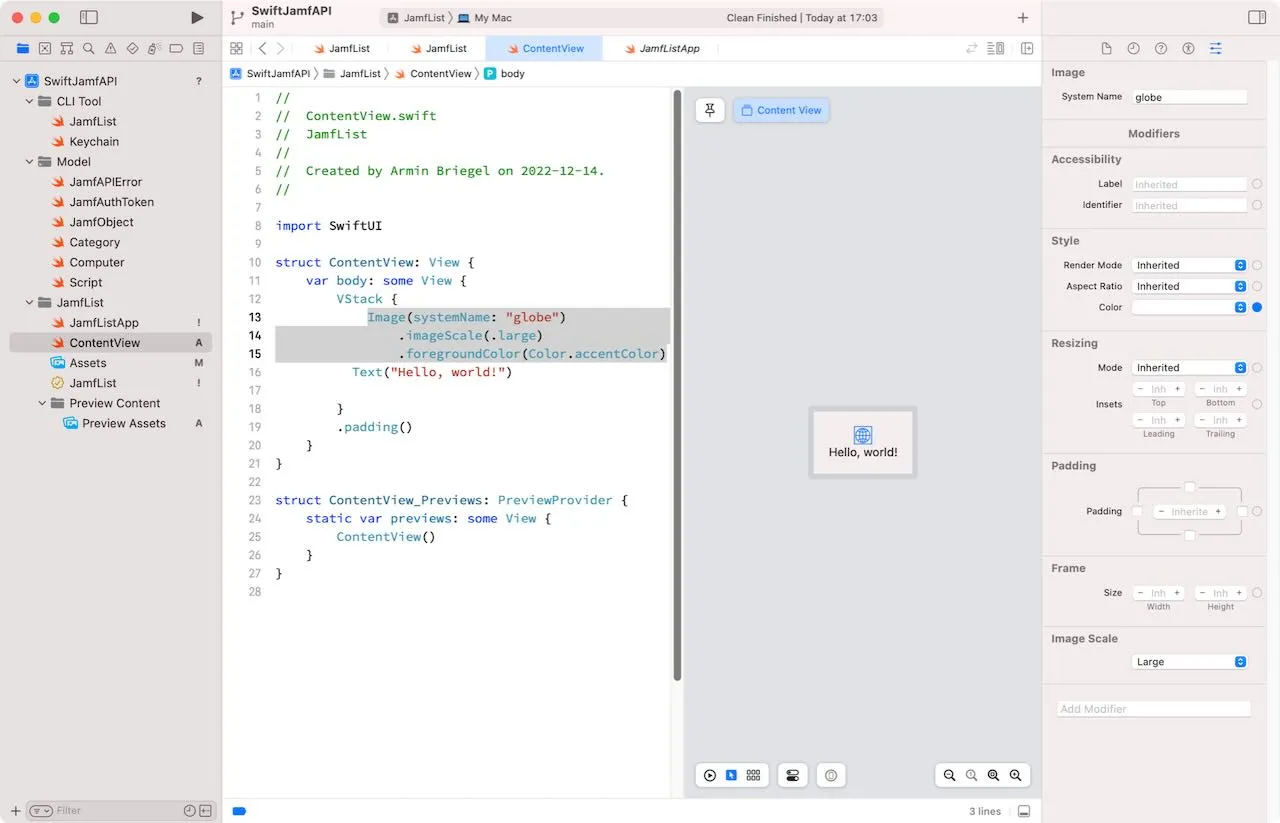Pin the preview canvas
Viewport: 1280px width, 823px height.
[710, 110]
